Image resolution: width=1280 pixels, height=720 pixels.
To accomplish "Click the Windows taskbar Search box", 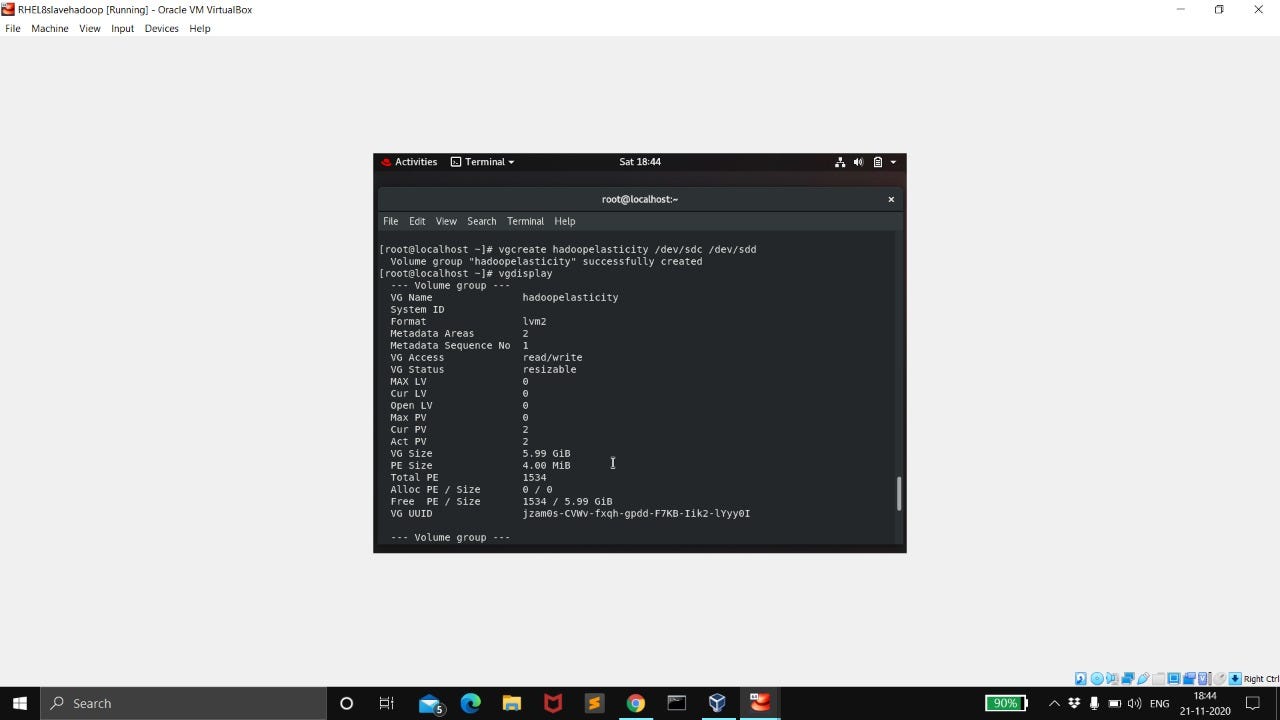I will coord(184,703).
